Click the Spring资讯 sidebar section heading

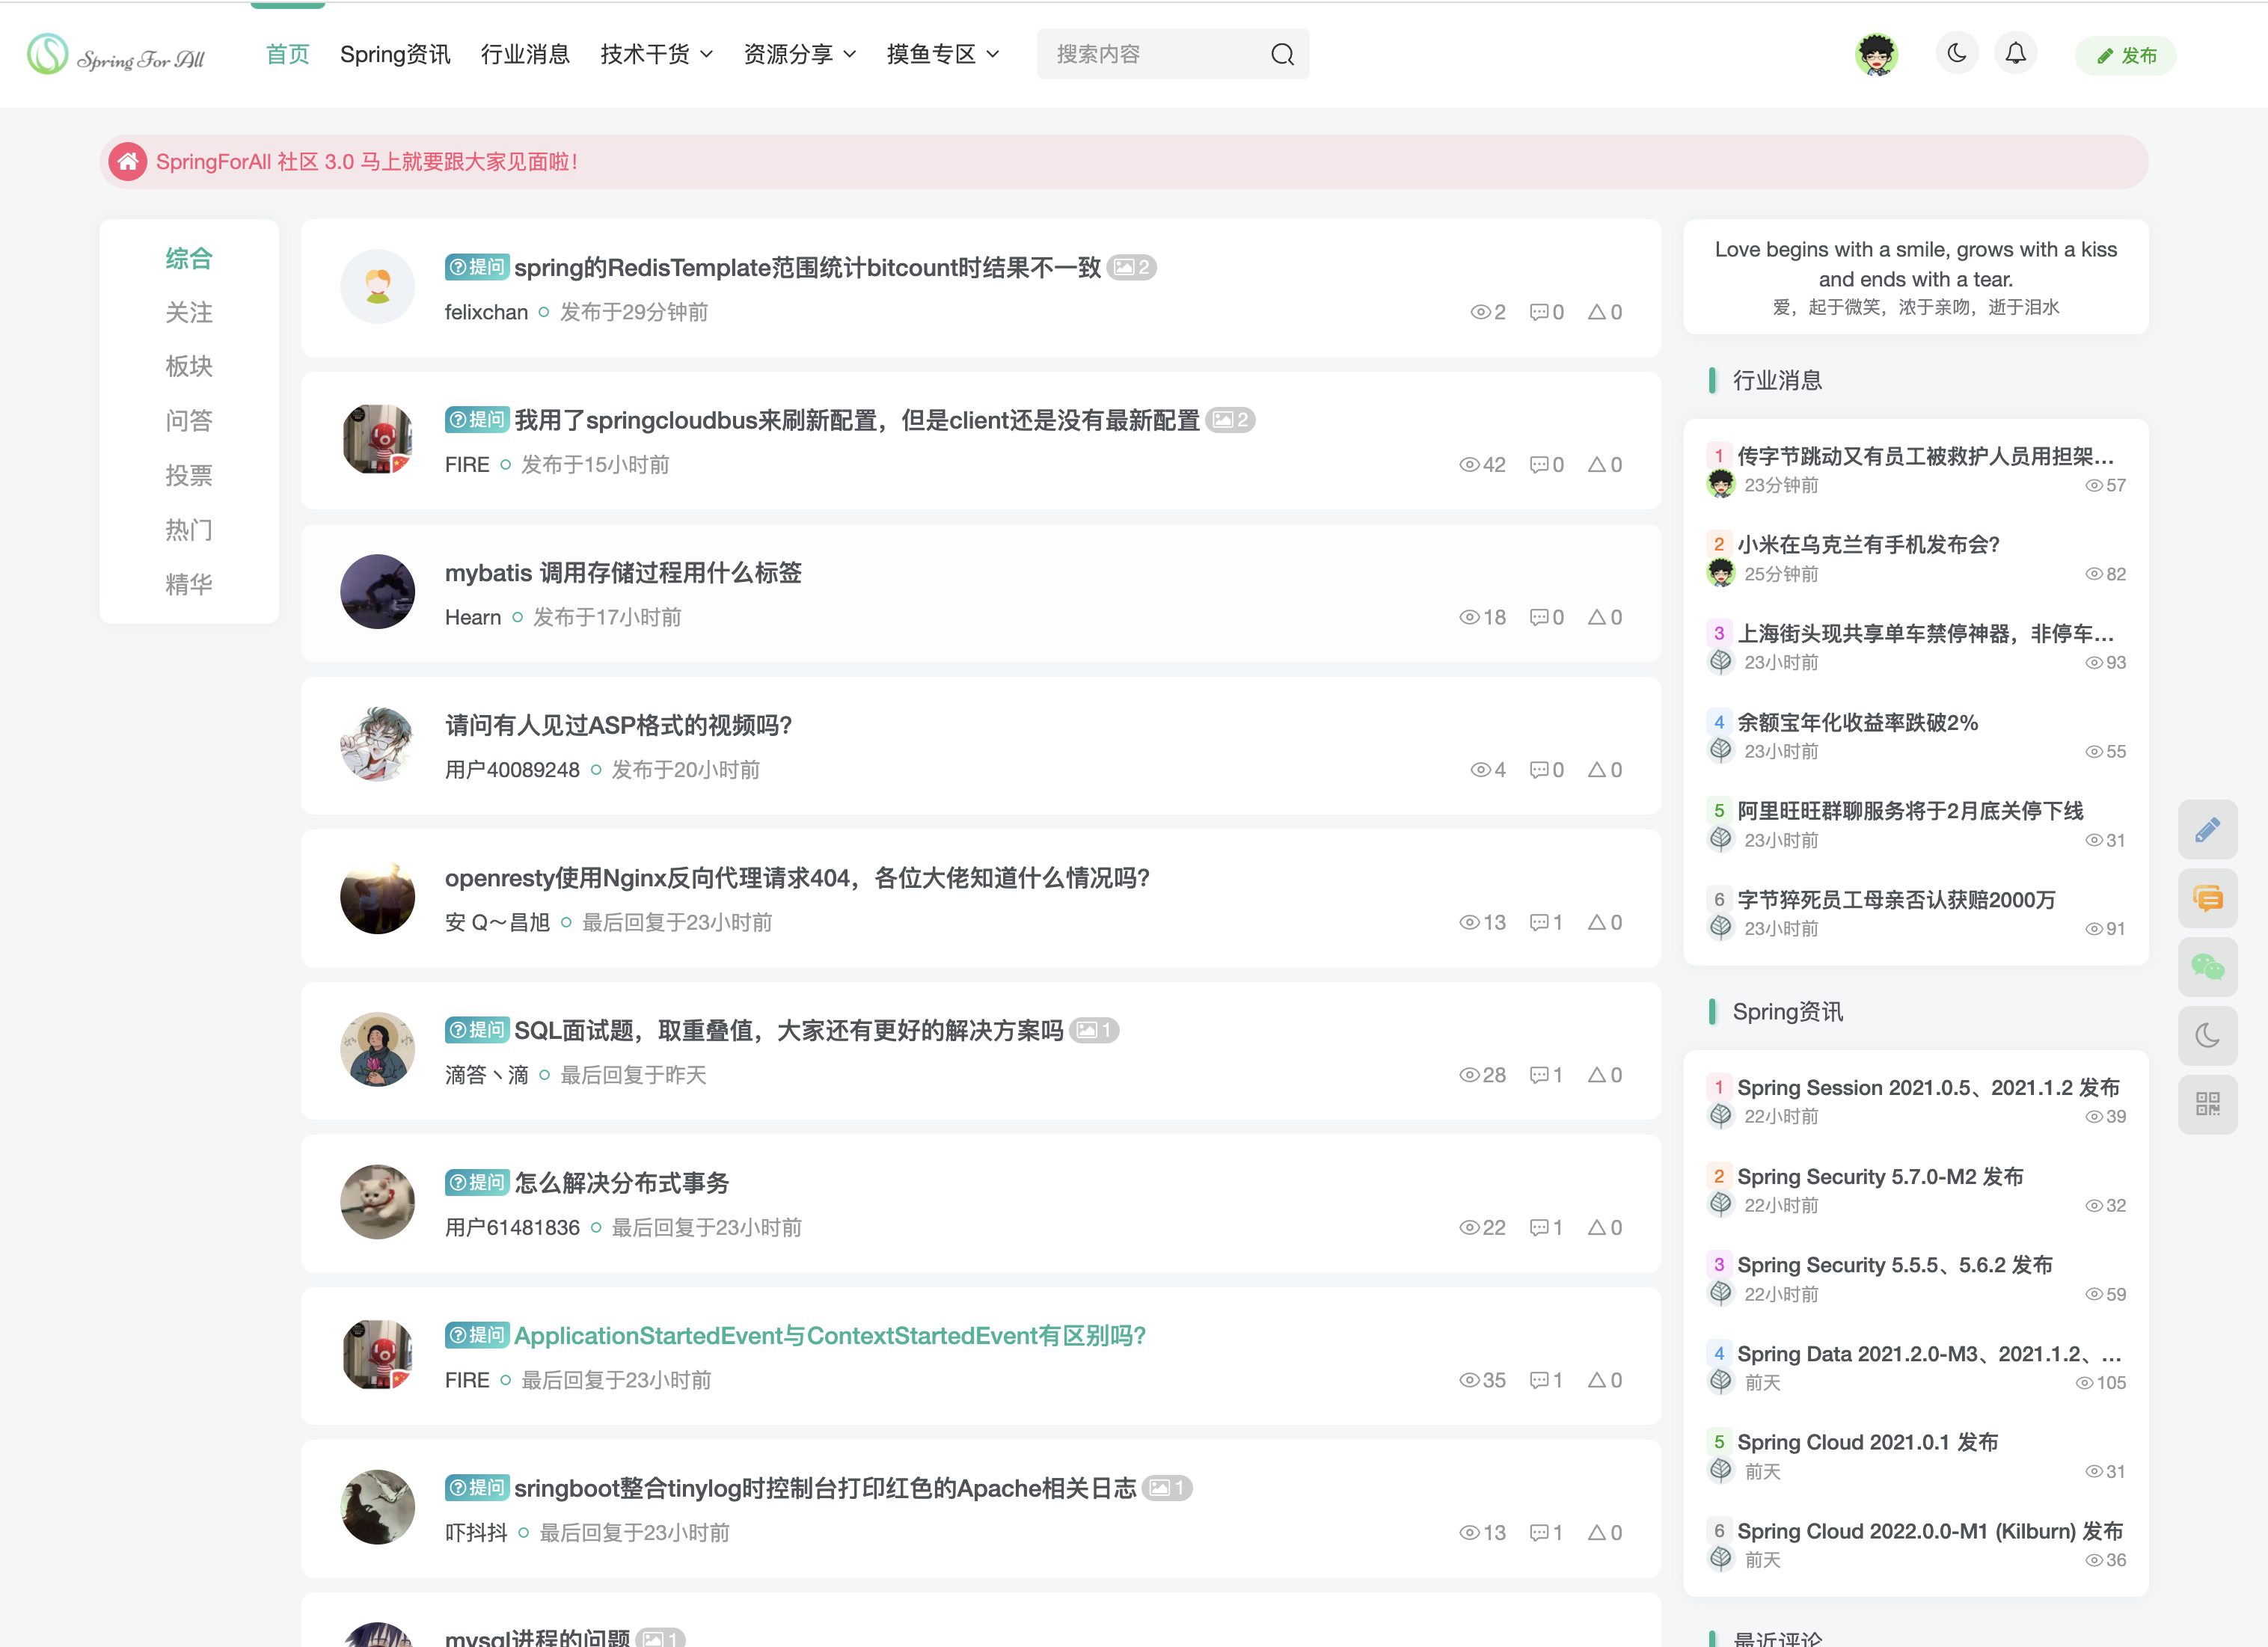click(x=1787, y=1012)
